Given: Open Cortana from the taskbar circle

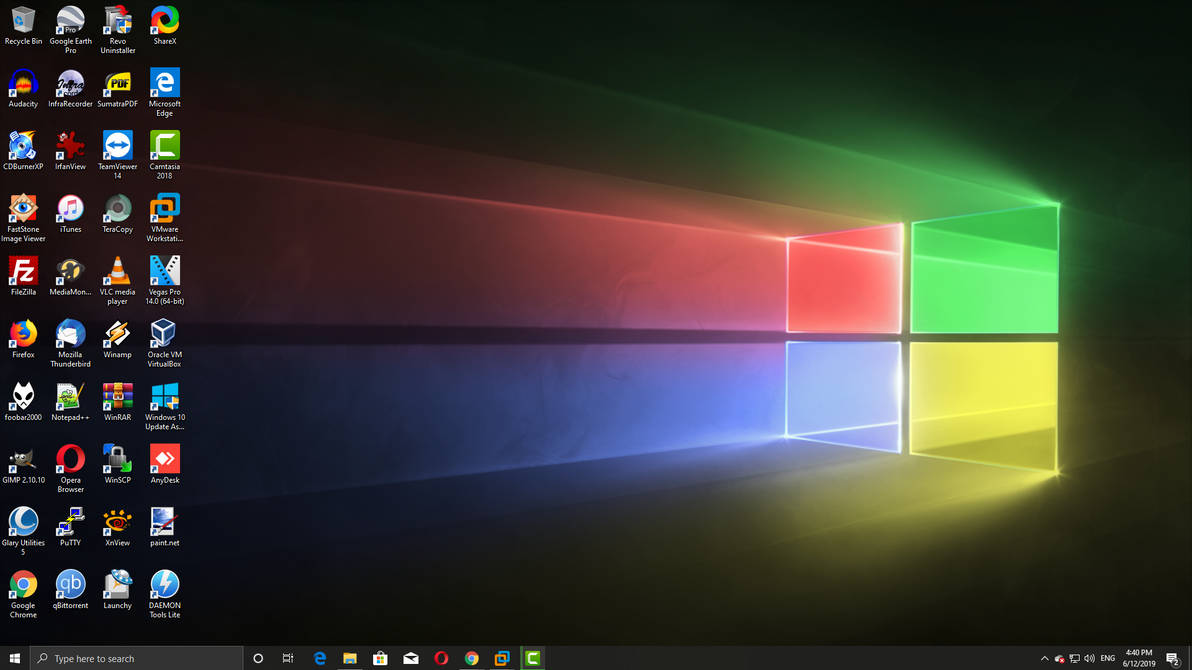Looking at the screenshot, I should tap(258, 659).
